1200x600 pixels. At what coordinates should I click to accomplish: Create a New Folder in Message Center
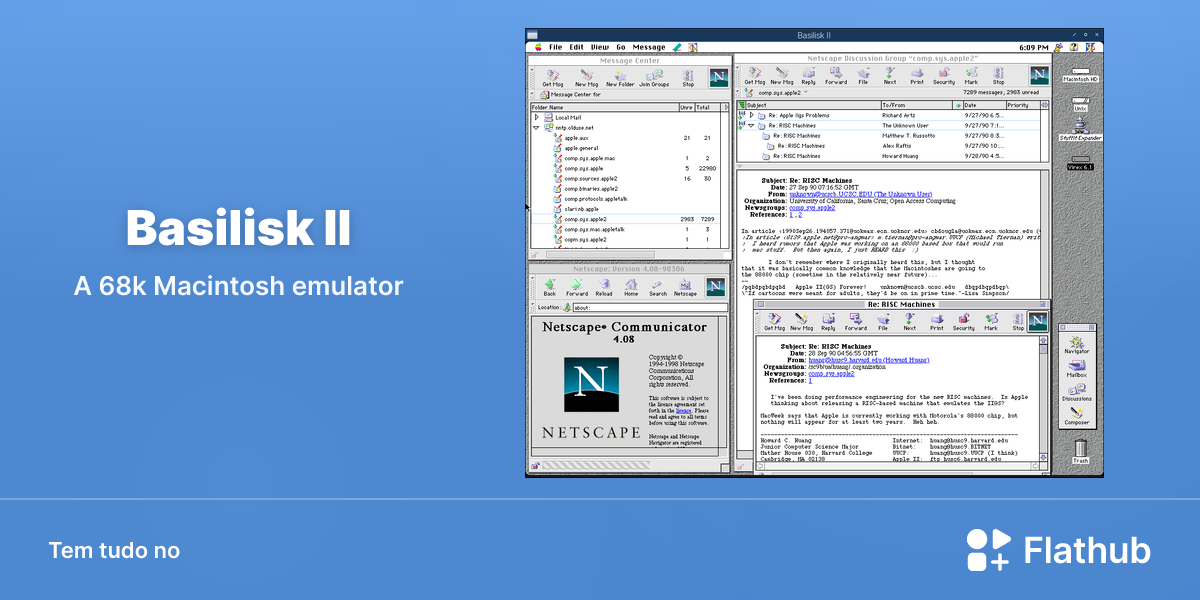point(620,78)
